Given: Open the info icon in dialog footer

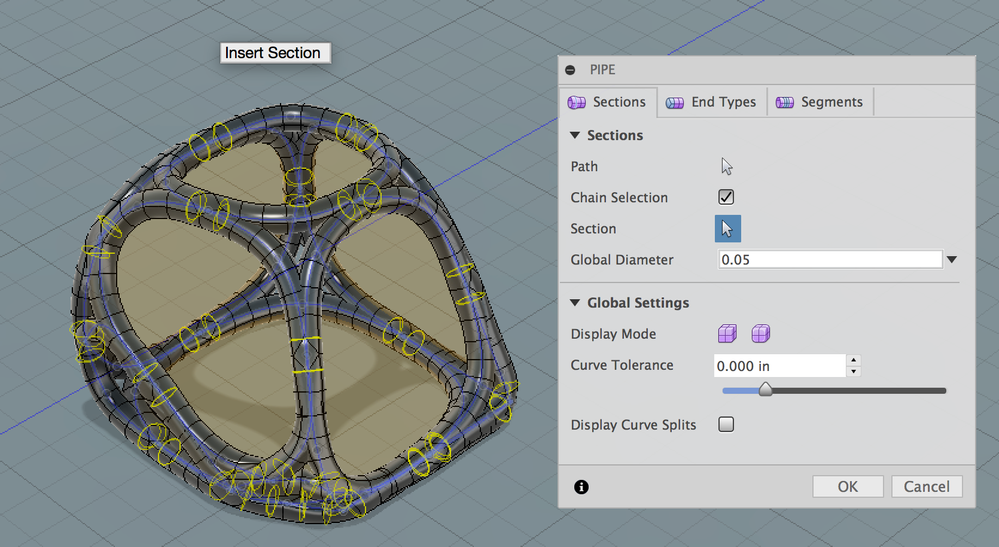Looking at the screenshot, I should tap(581, 487).
